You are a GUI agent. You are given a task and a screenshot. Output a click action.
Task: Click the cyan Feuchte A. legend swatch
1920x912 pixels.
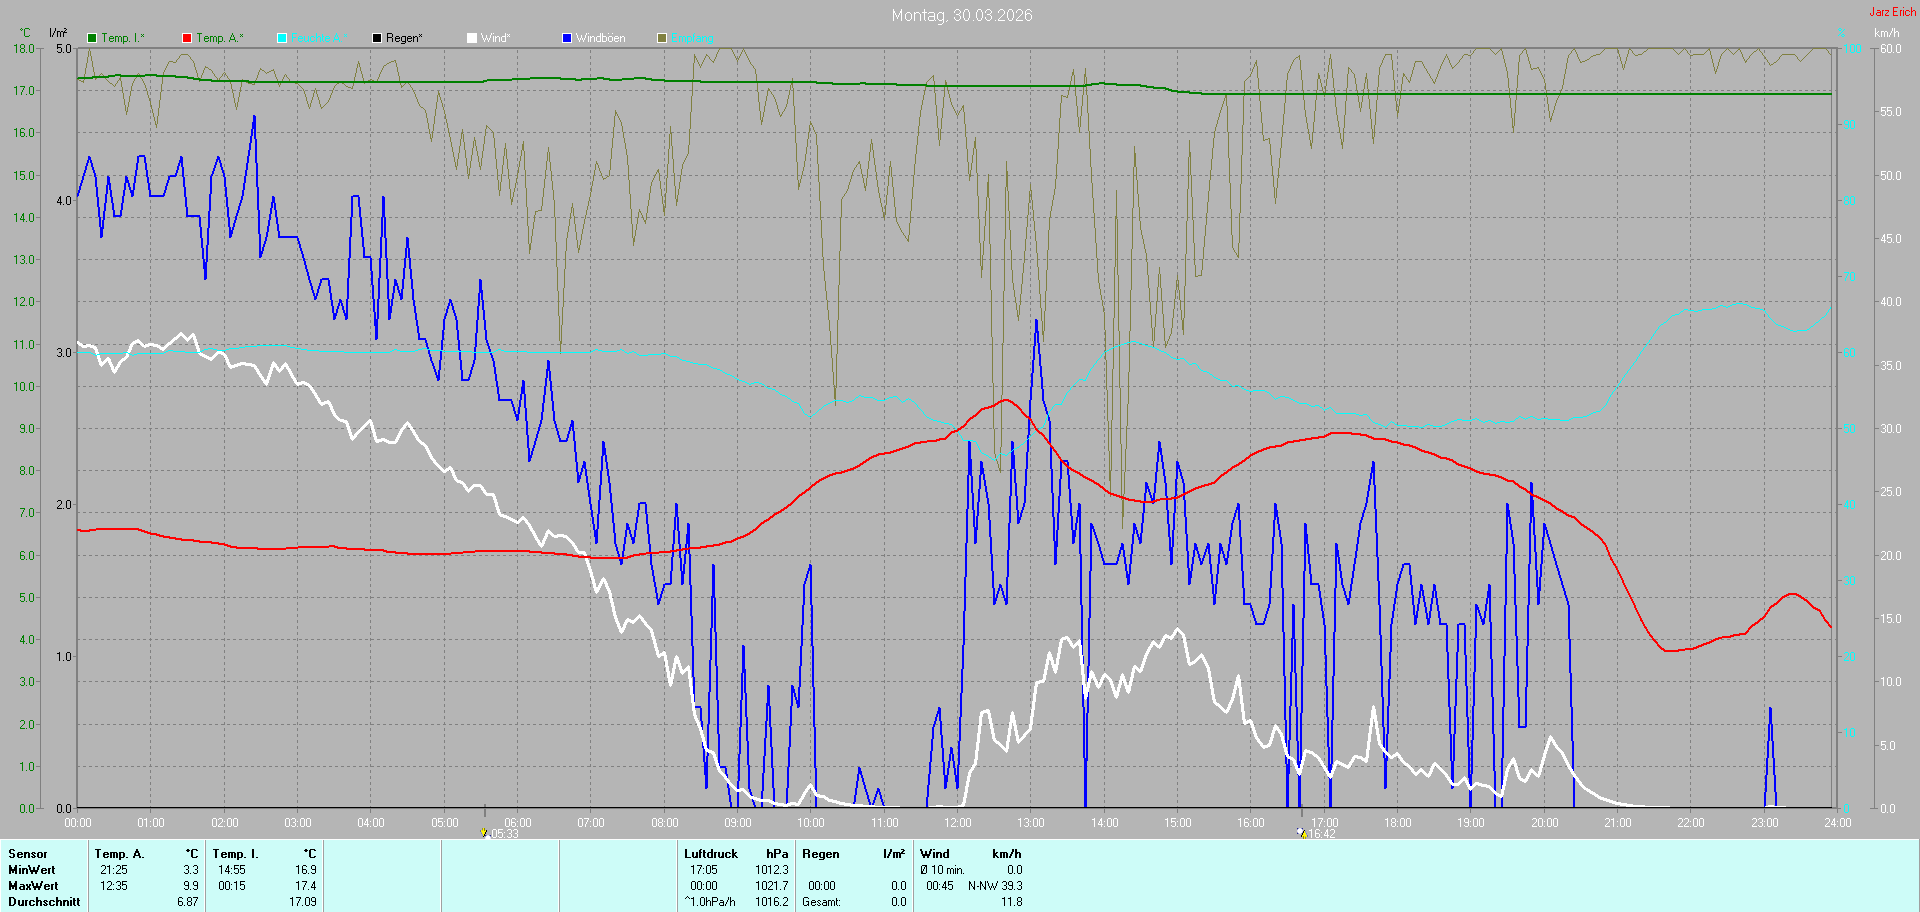282,38
